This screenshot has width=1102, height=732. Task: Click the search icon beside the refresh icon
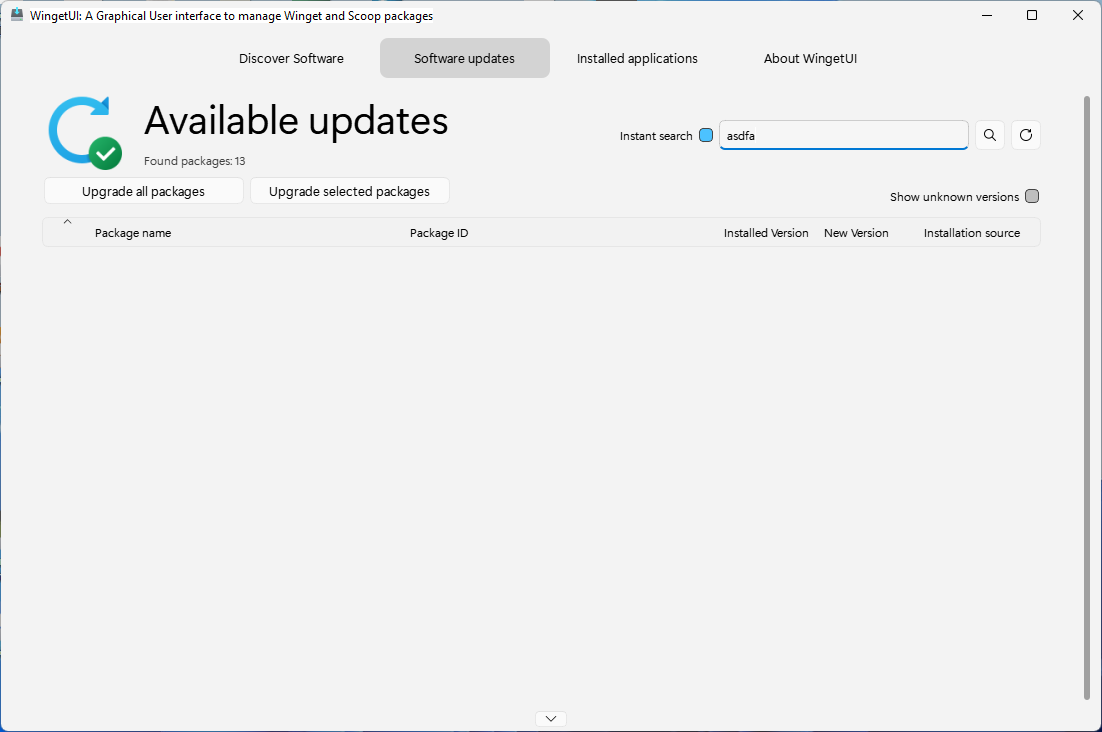[989, 134]
